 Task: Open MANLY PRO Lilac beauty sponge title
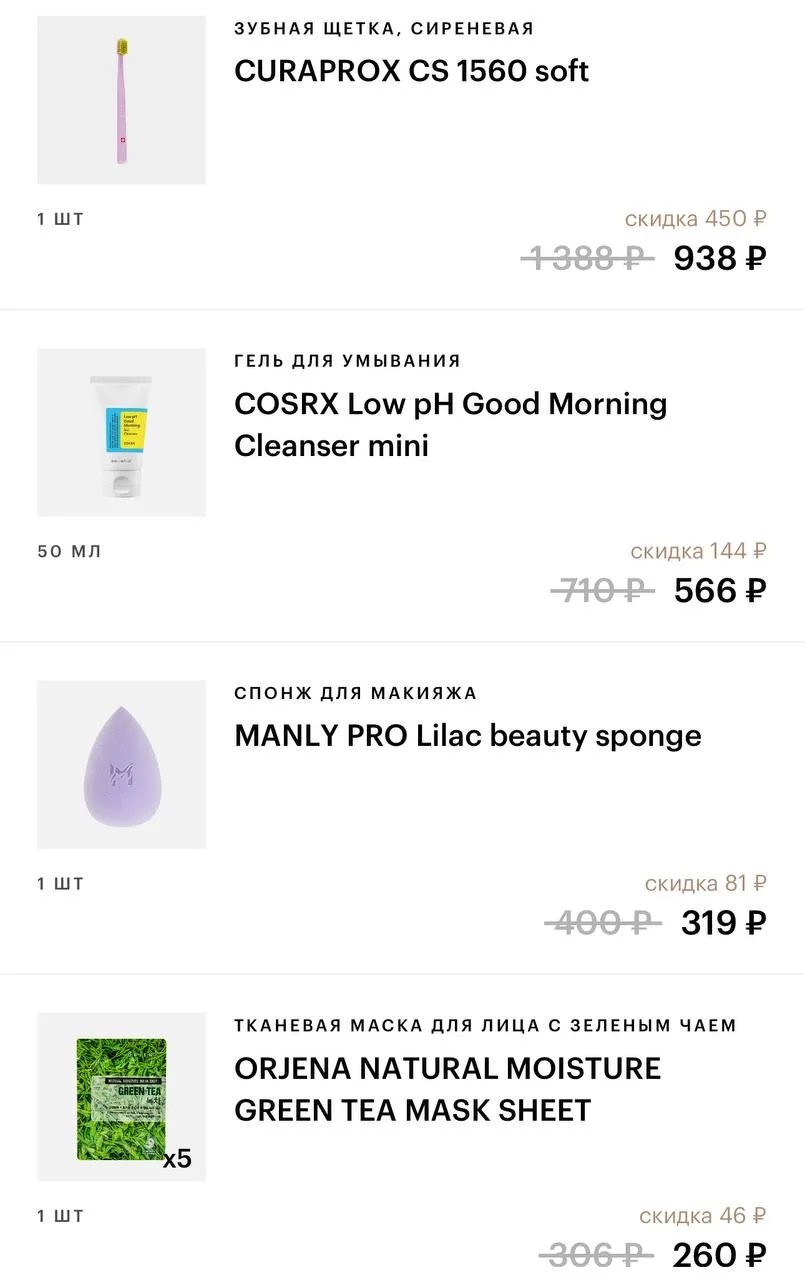click(467, 736)
